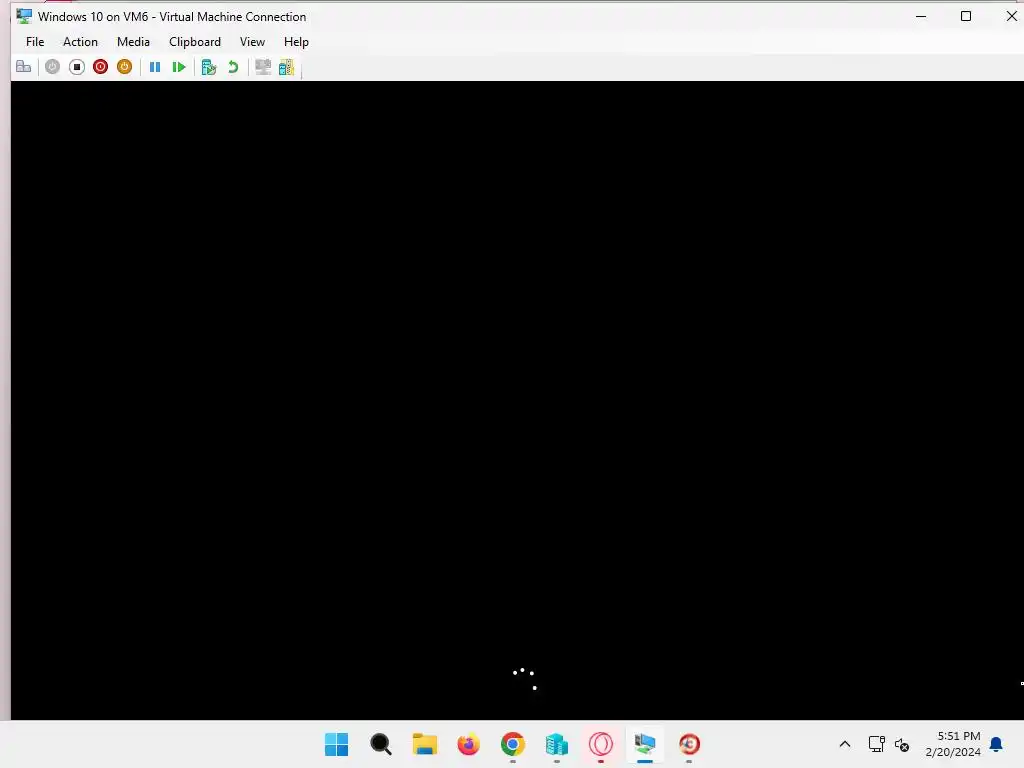This screenshot has height=768, width=1024.
Task: Click the Start VM toolbar icon
Action: pos(52,67)
